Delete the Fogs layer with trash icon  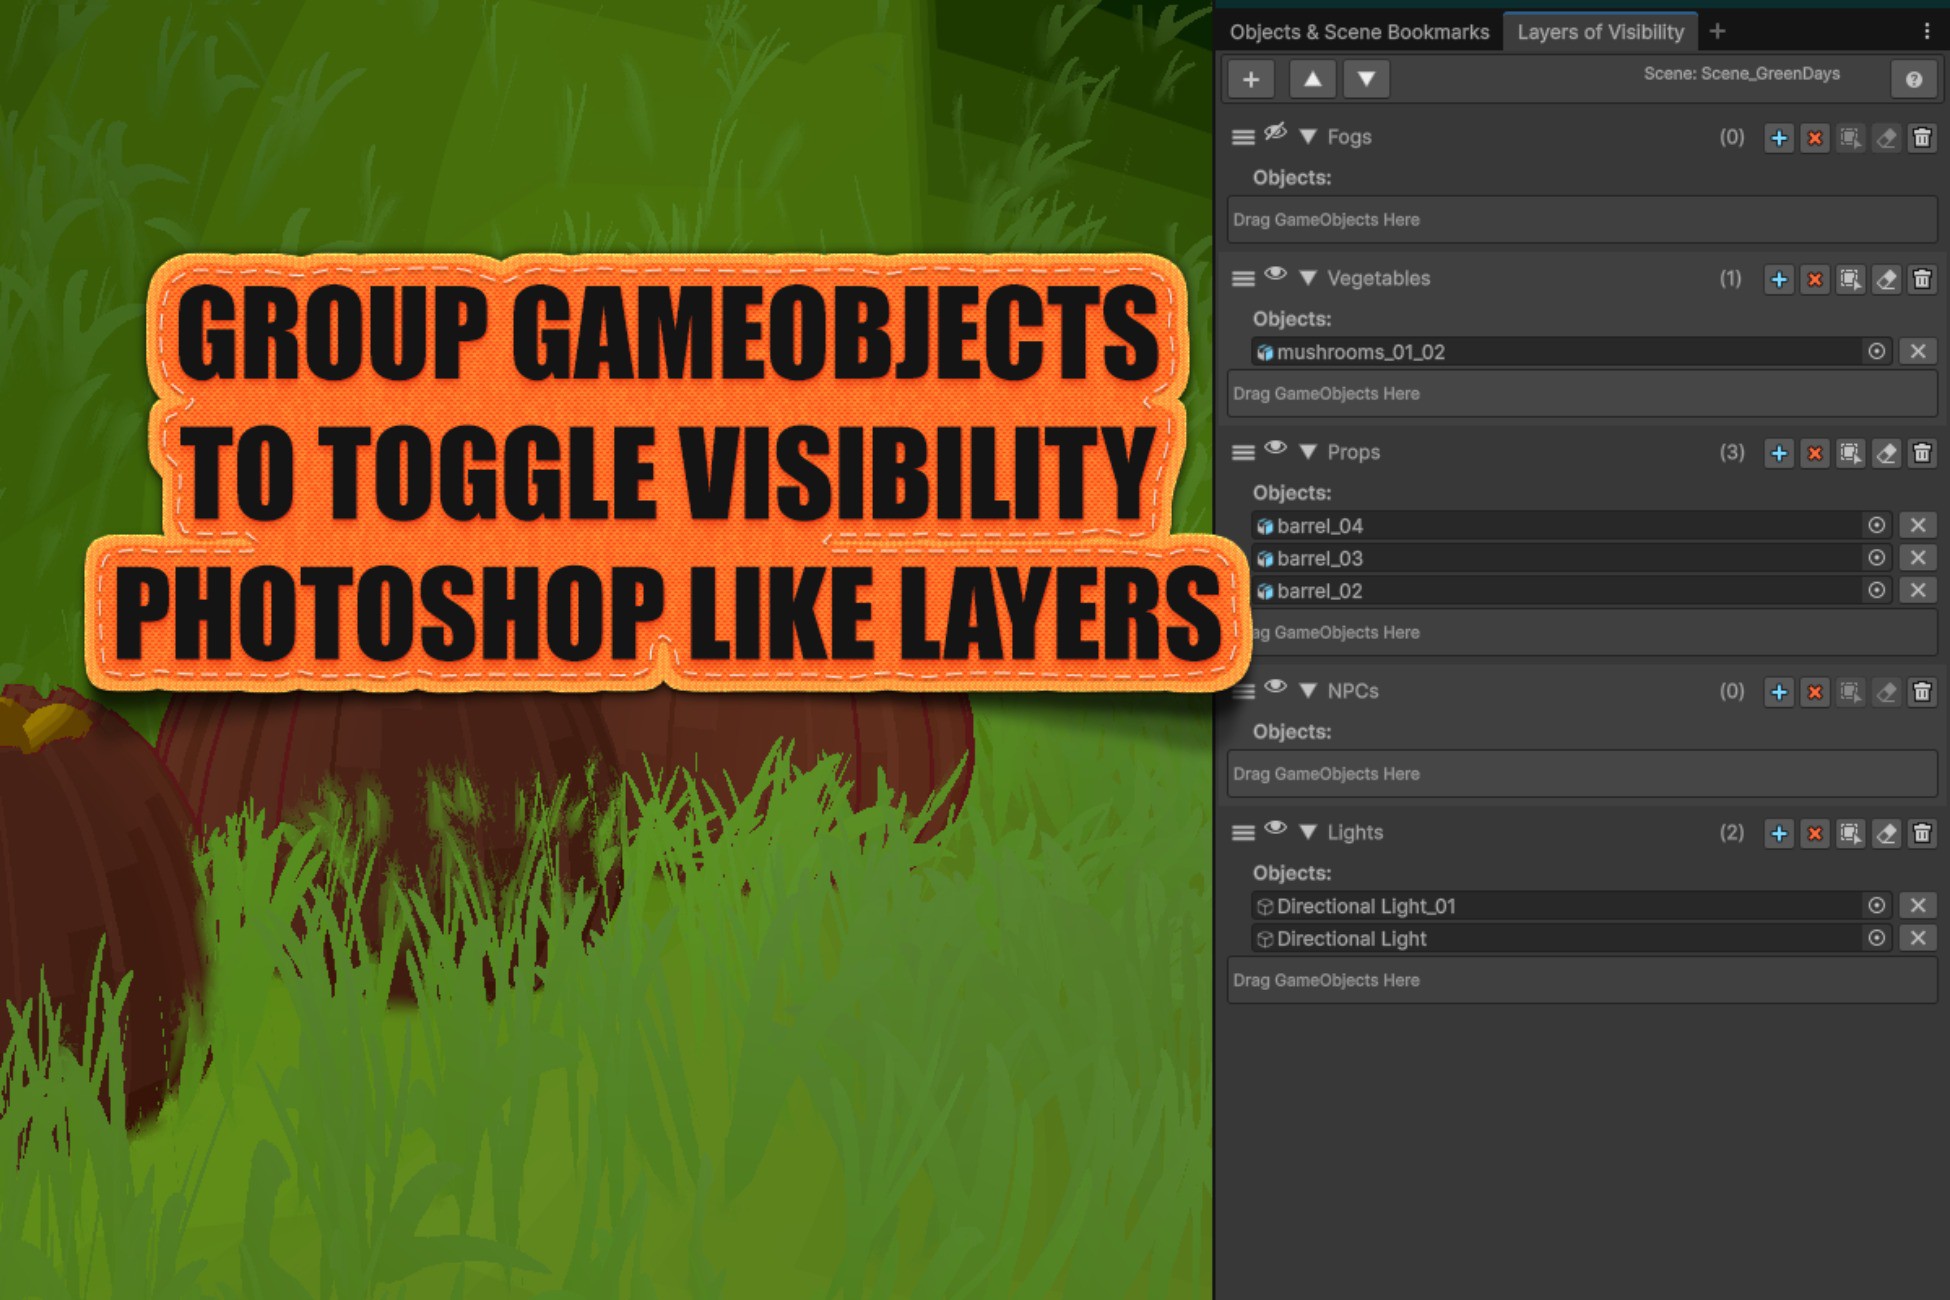click(x=1921, y=138)
